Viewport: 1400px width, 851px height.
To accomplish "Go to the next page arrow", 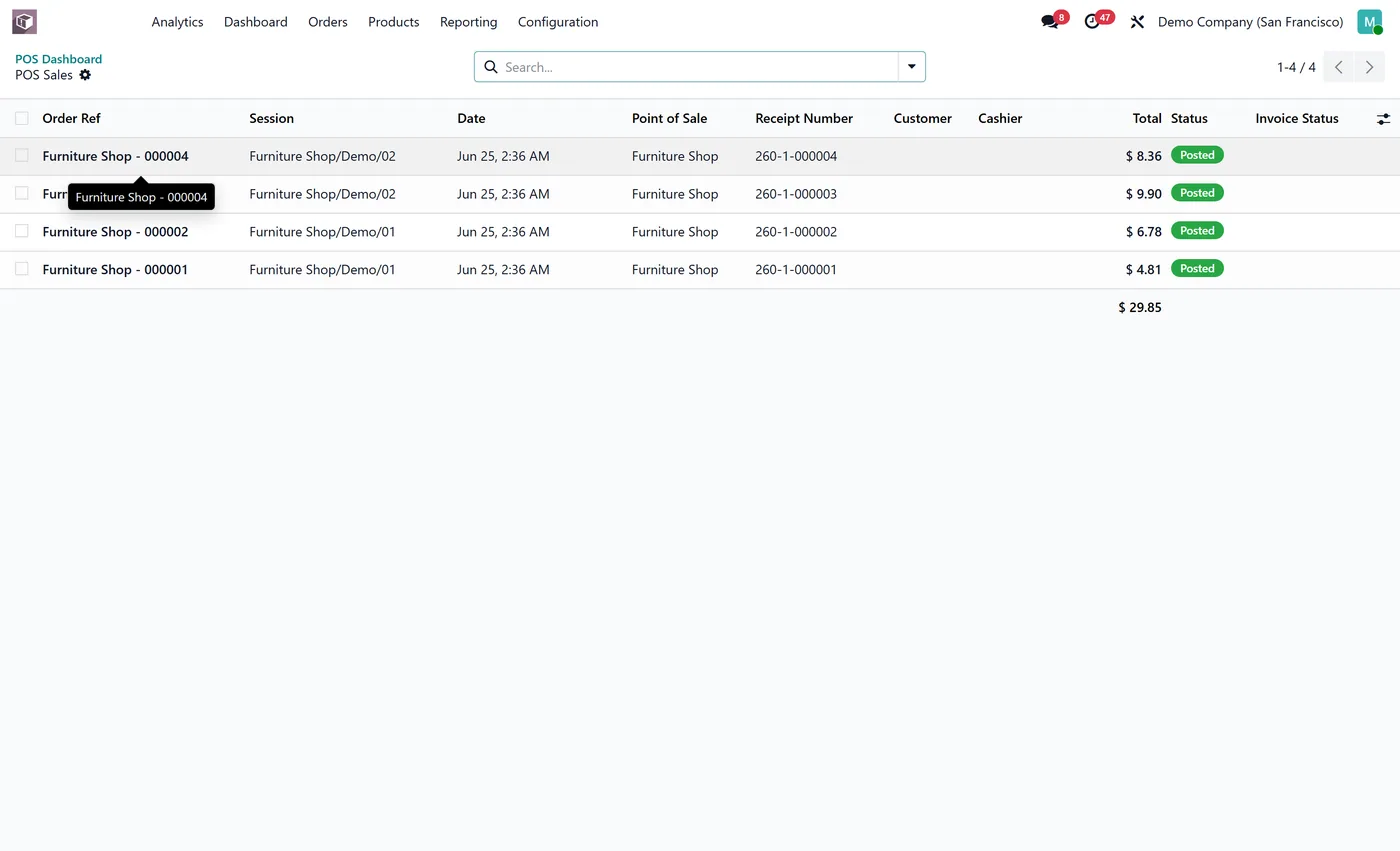I will (x=1370, y=67).
